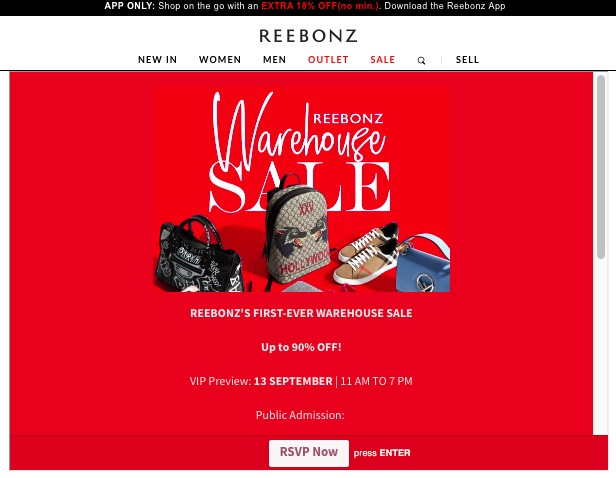Open the WOMEN menu

coord(220,60)
